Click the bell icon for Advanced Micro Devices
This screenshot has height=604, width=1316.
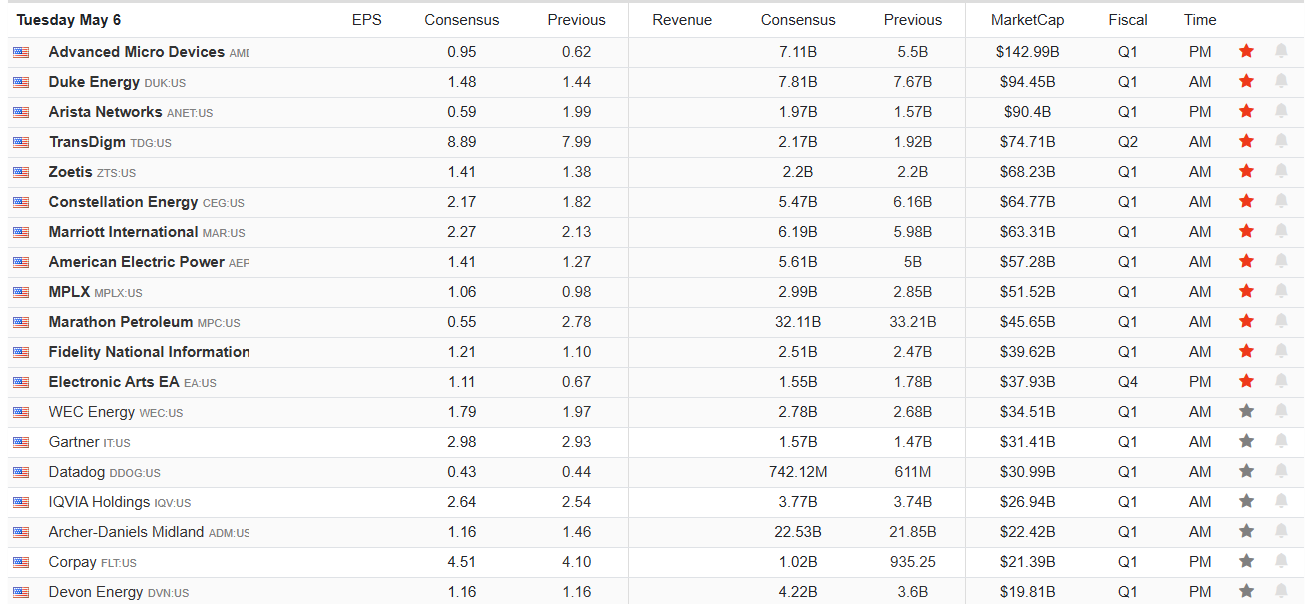coord(1281,51)
